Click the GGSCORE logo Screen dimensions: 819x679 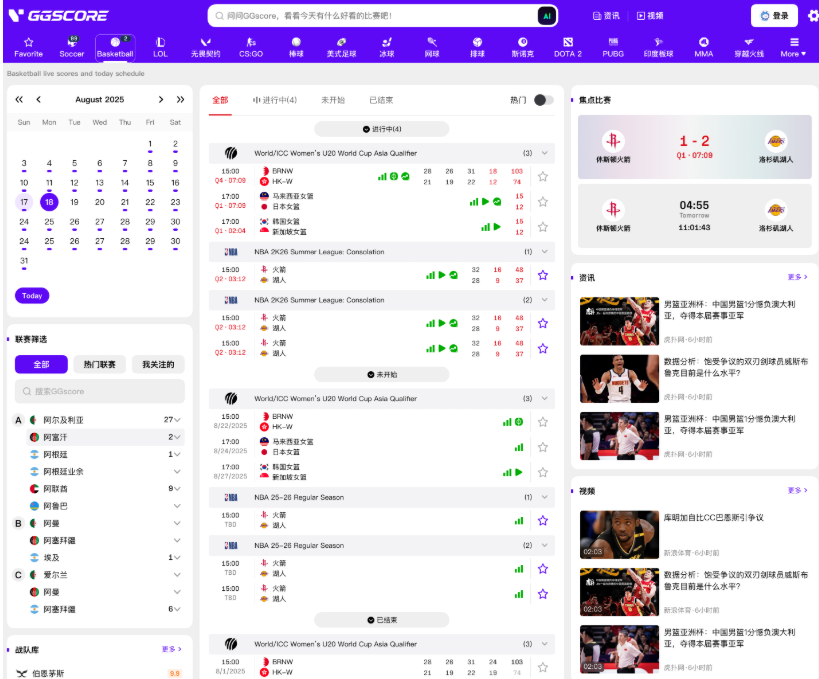point(58,16)
